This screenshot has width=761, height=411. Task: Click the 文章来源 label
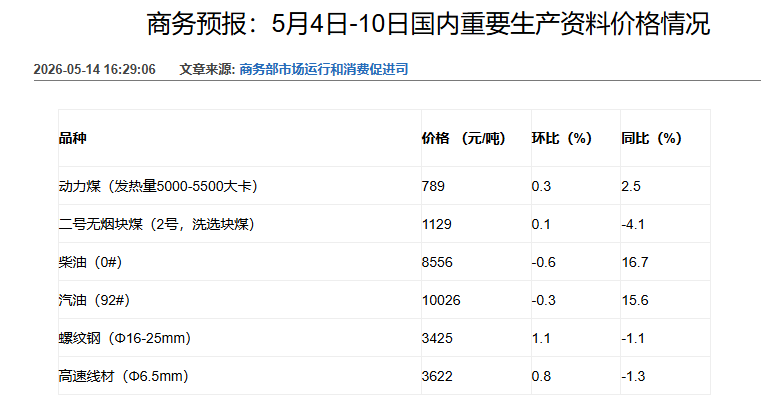coord(207,69)
